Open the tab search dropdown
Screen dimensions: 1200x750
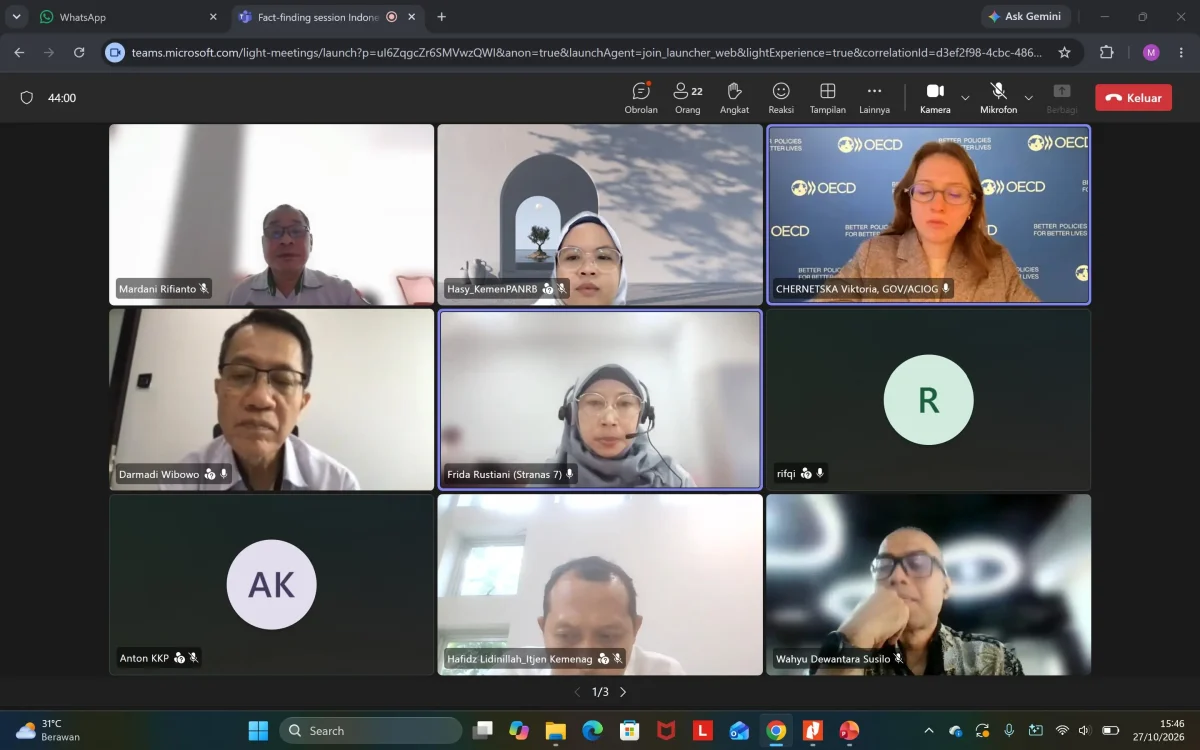coord(16,17)
